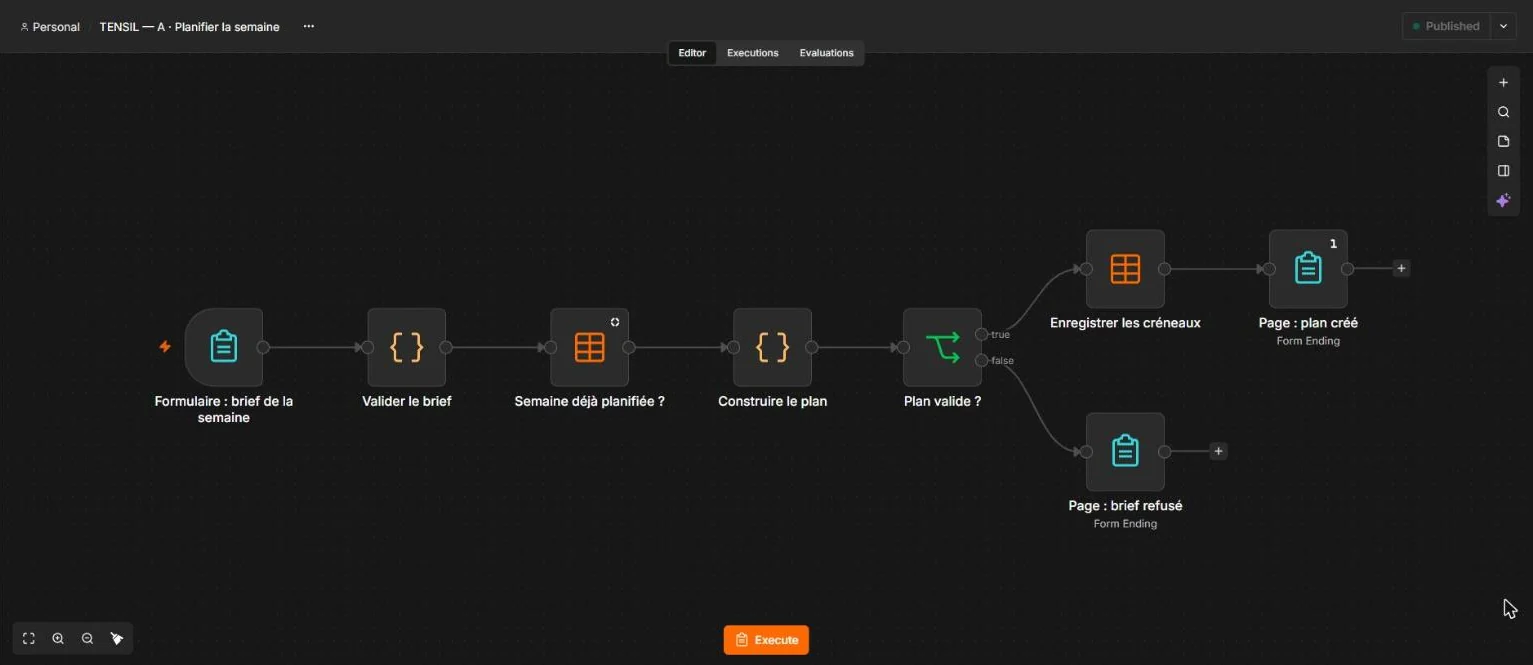Open the 'Semaine déjà planifiée ?' table node
The width and height of the screenshot is (1533, 665).
point(590,347)
